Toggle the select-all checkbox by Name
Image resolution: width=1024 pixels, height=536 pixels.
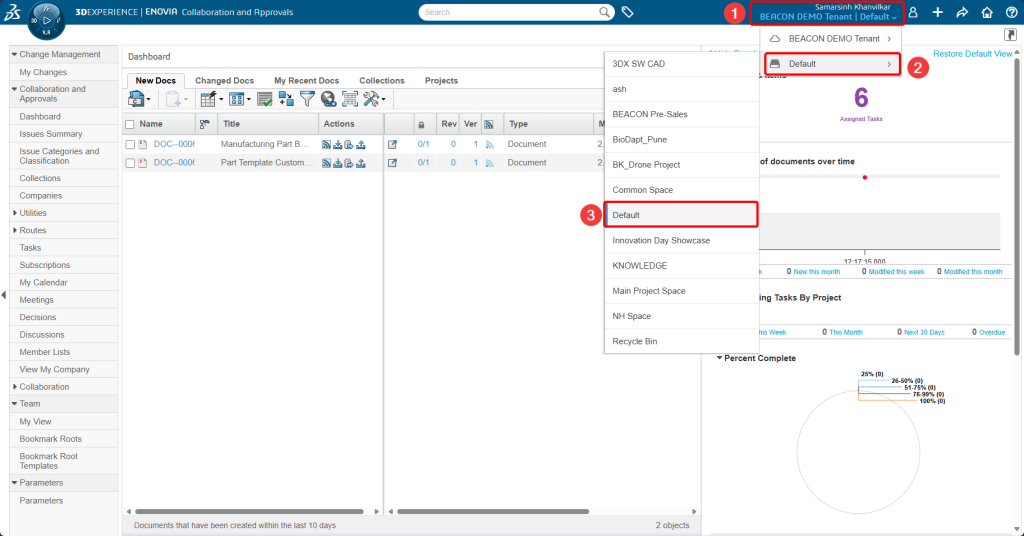pos(130,124)
